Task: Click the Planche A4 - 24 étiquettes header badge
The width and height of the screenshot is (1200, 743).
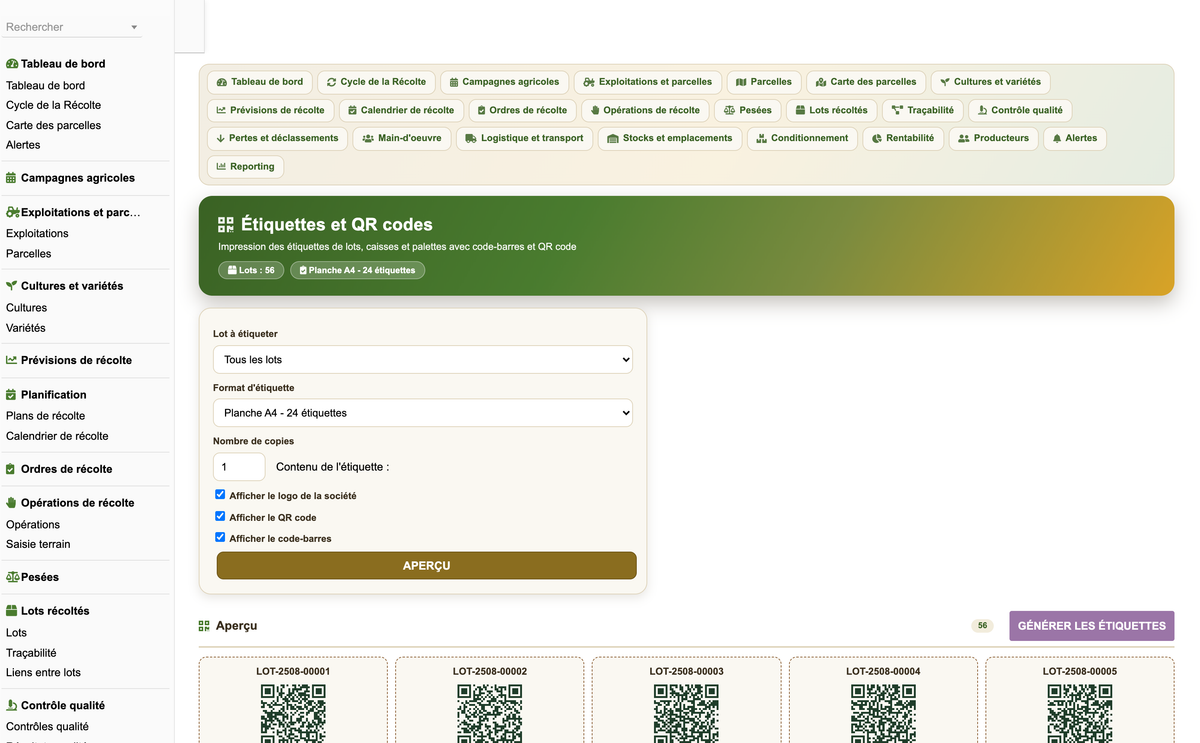Action: tap(357, 270)
